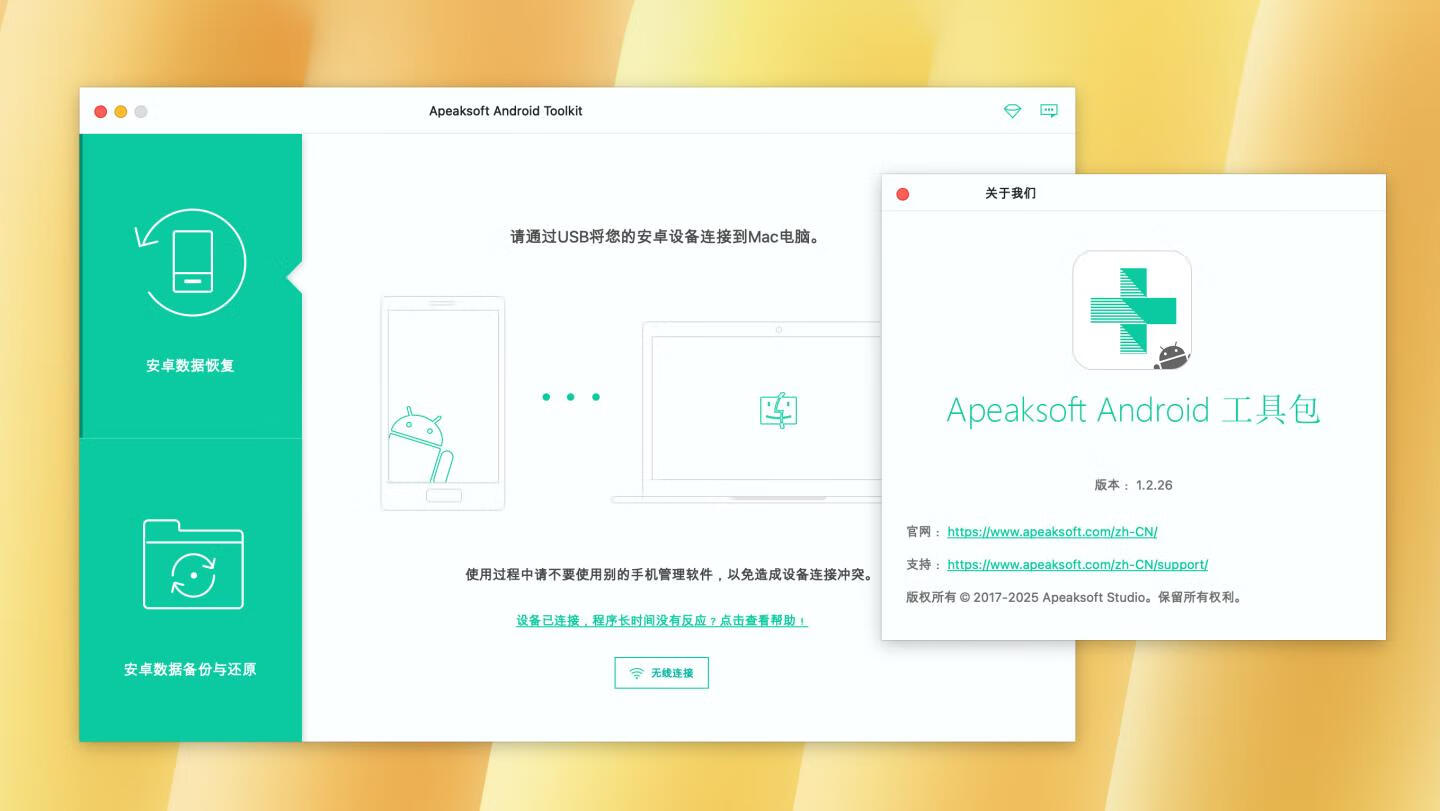Minimize the Apeaksoft Android Toolkit main window

click(x=120, y=112)
